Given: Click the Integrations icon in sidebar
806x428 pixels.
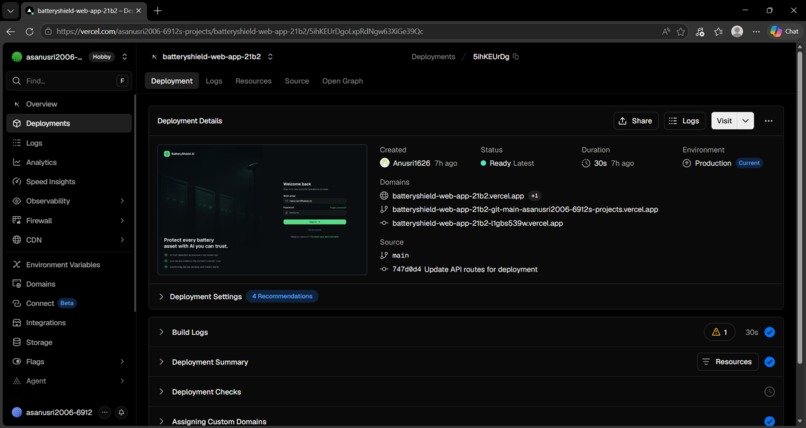Looking at the screenshot, I should pyautogui.click(x=16, y=323).
